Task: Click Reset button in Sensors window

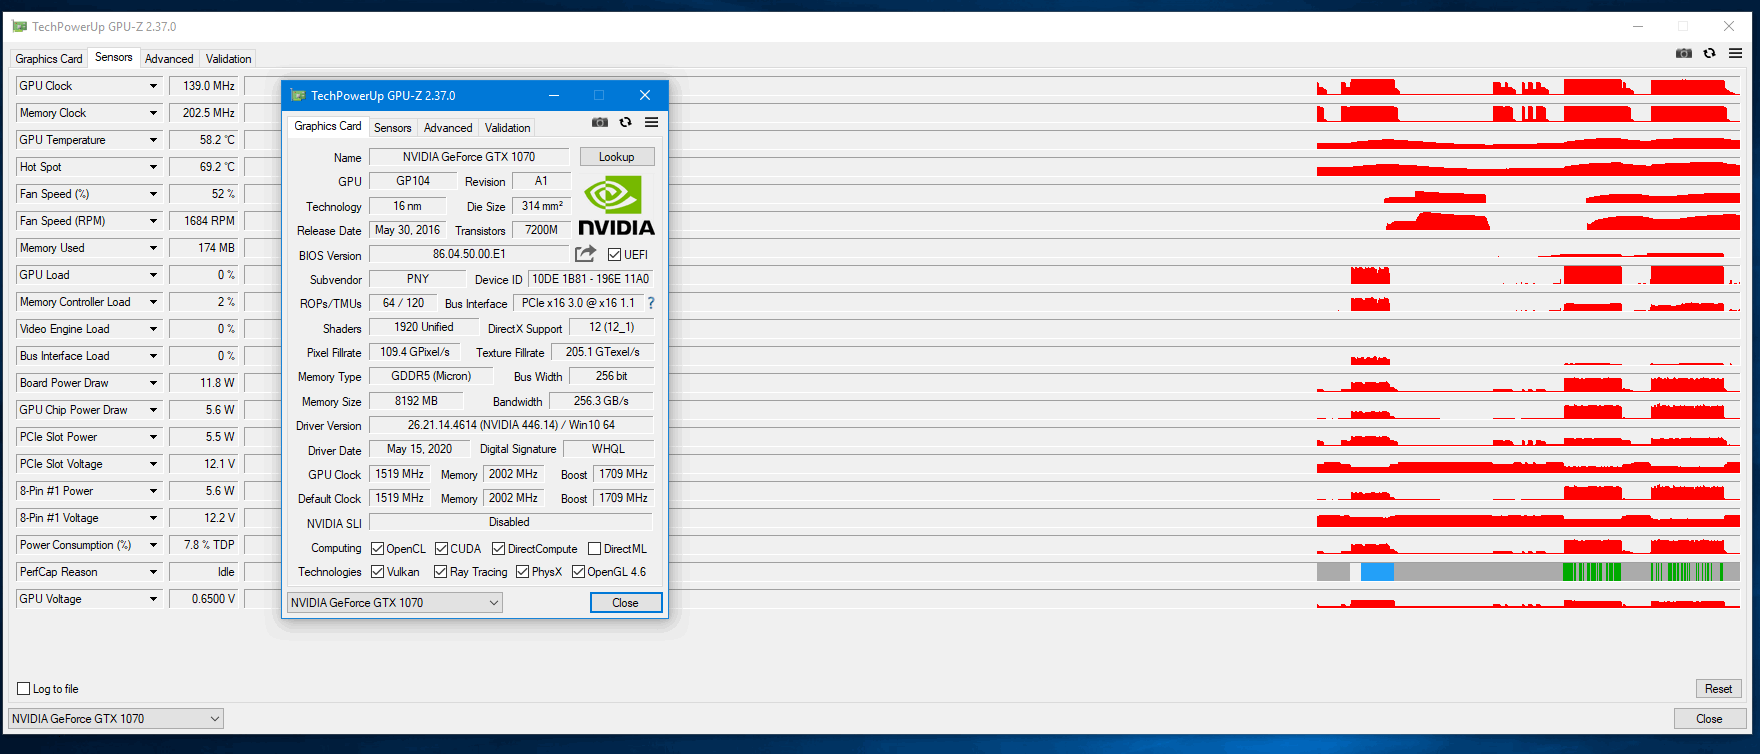Action: (x=1719, y=689)
